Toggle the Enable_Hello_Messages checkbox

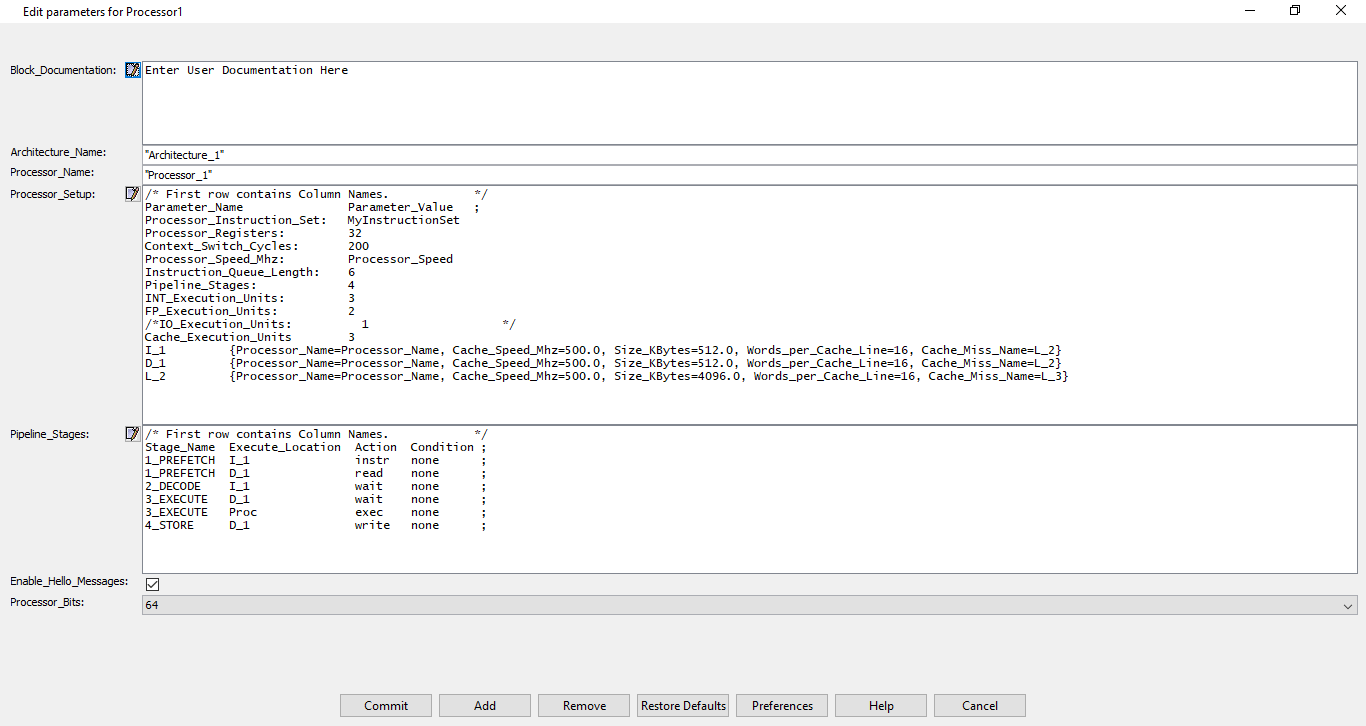pyautogui.click(x=153, y=584)
